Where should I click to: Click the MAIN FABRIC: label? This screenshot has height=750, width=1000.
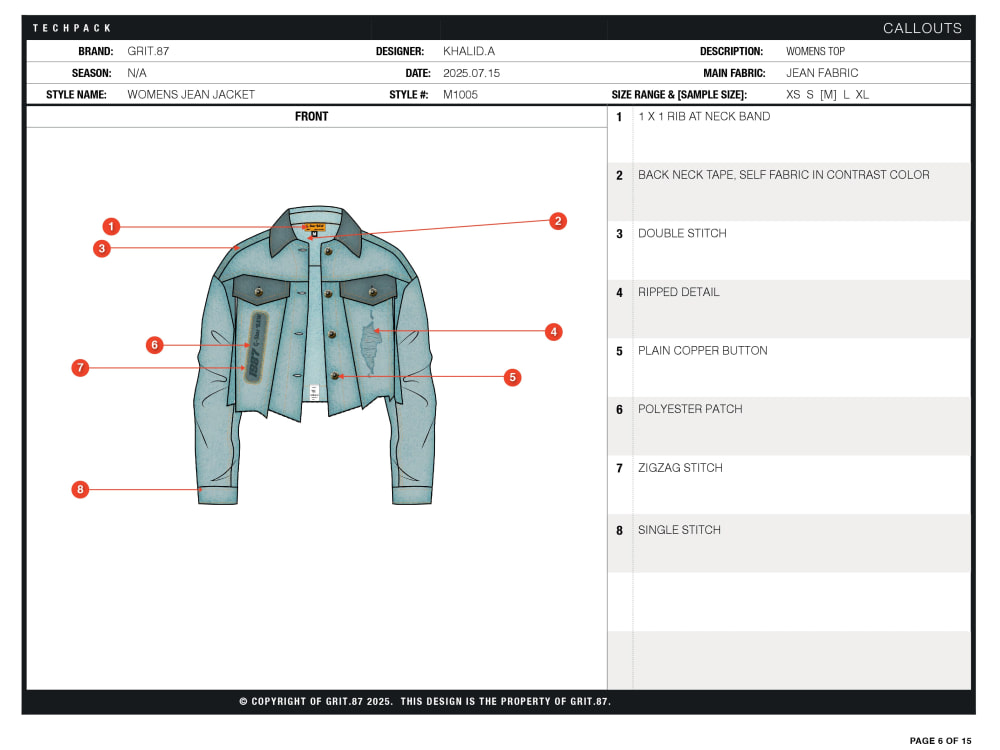click(x=734, y=73)
